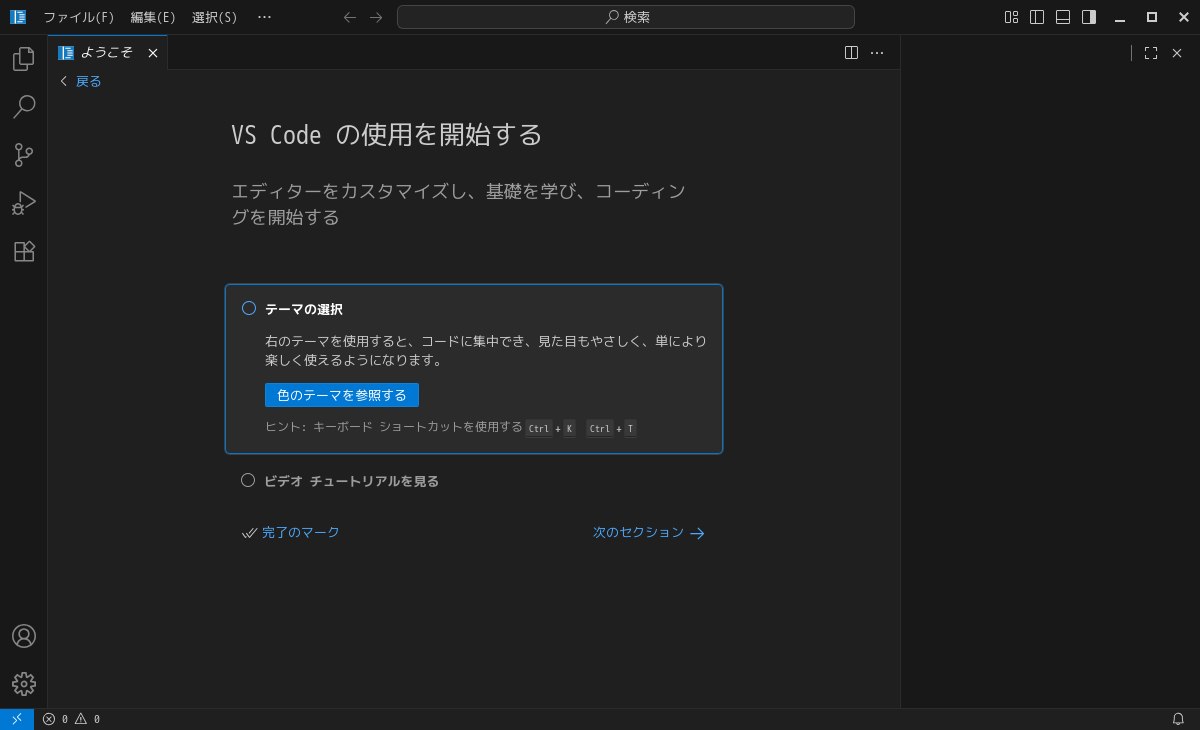Screen dimensions: 1200x730
Task: Toggle the secondary side bar
Action: [x=1089, y=17]
